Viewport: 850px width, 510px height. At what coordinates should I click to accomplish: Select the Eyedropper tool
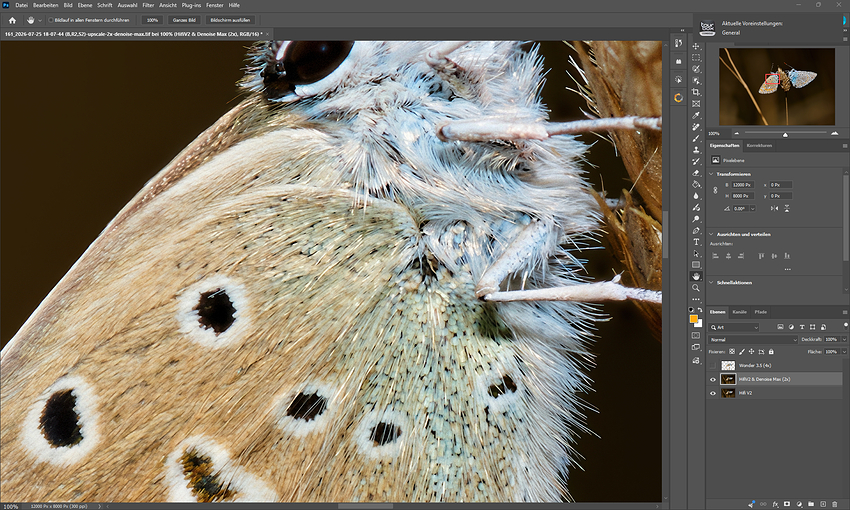click(696, 115)
